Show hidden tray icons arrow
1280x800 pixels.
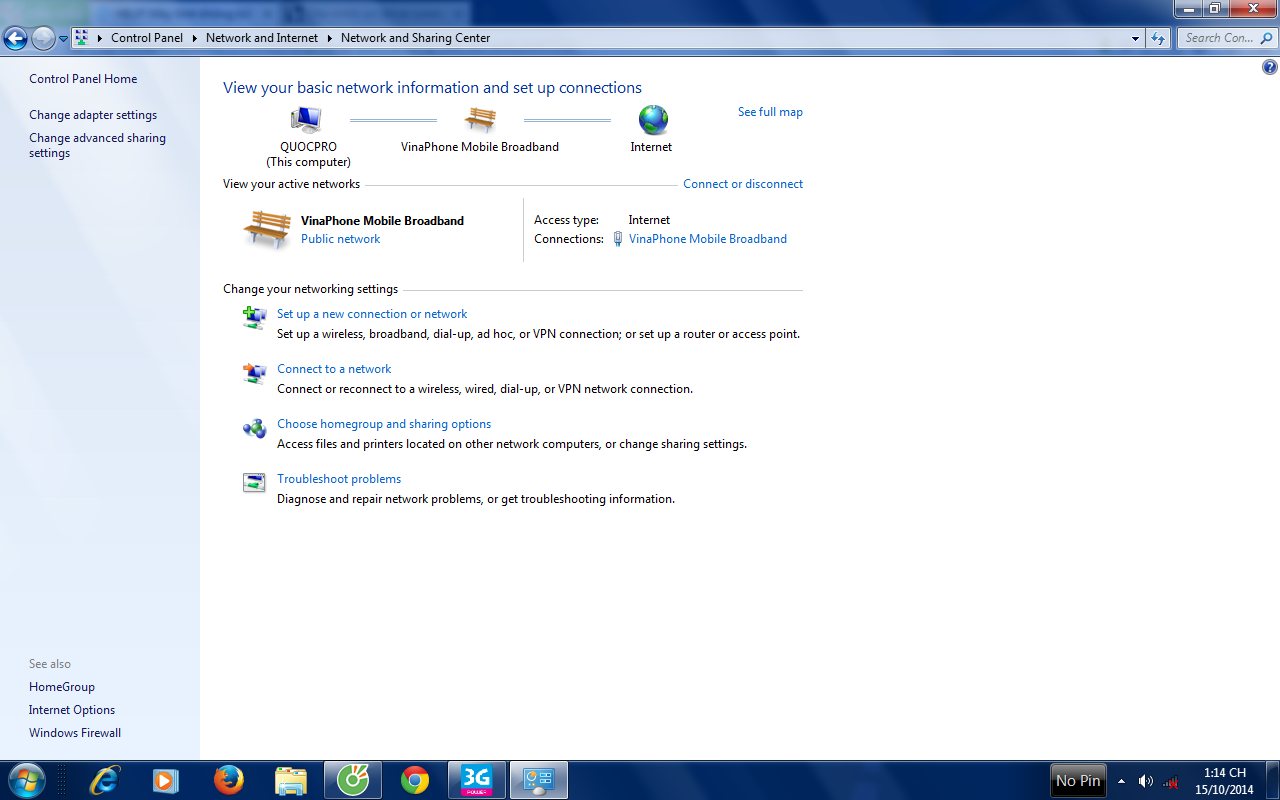coord(1121,781)
